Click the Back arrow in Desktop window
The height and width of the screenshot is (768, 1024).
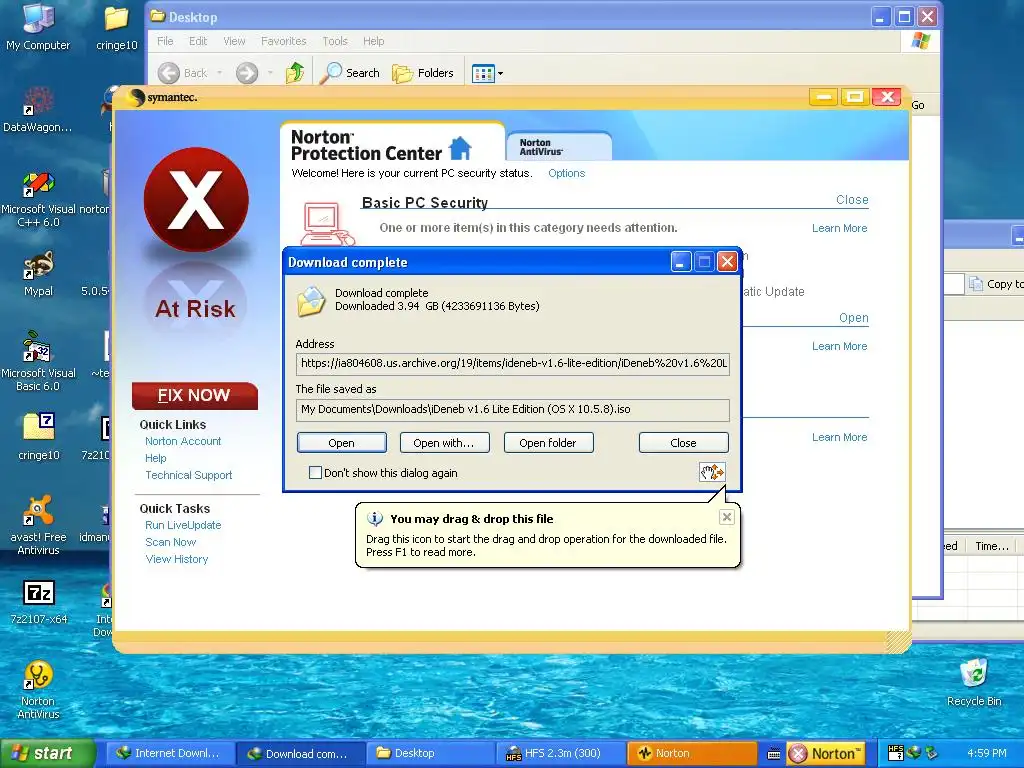pos(168,72)
